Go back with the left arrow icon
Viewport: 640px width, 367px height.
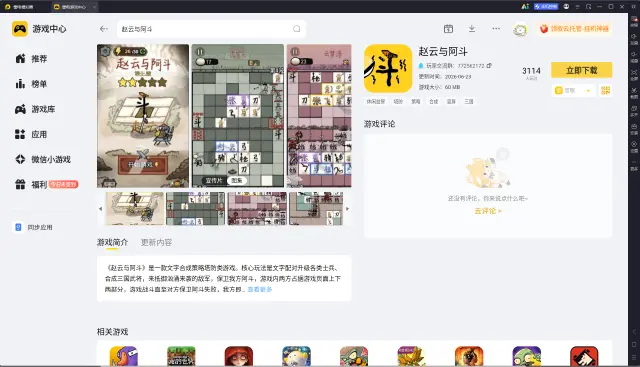(104, 29)
